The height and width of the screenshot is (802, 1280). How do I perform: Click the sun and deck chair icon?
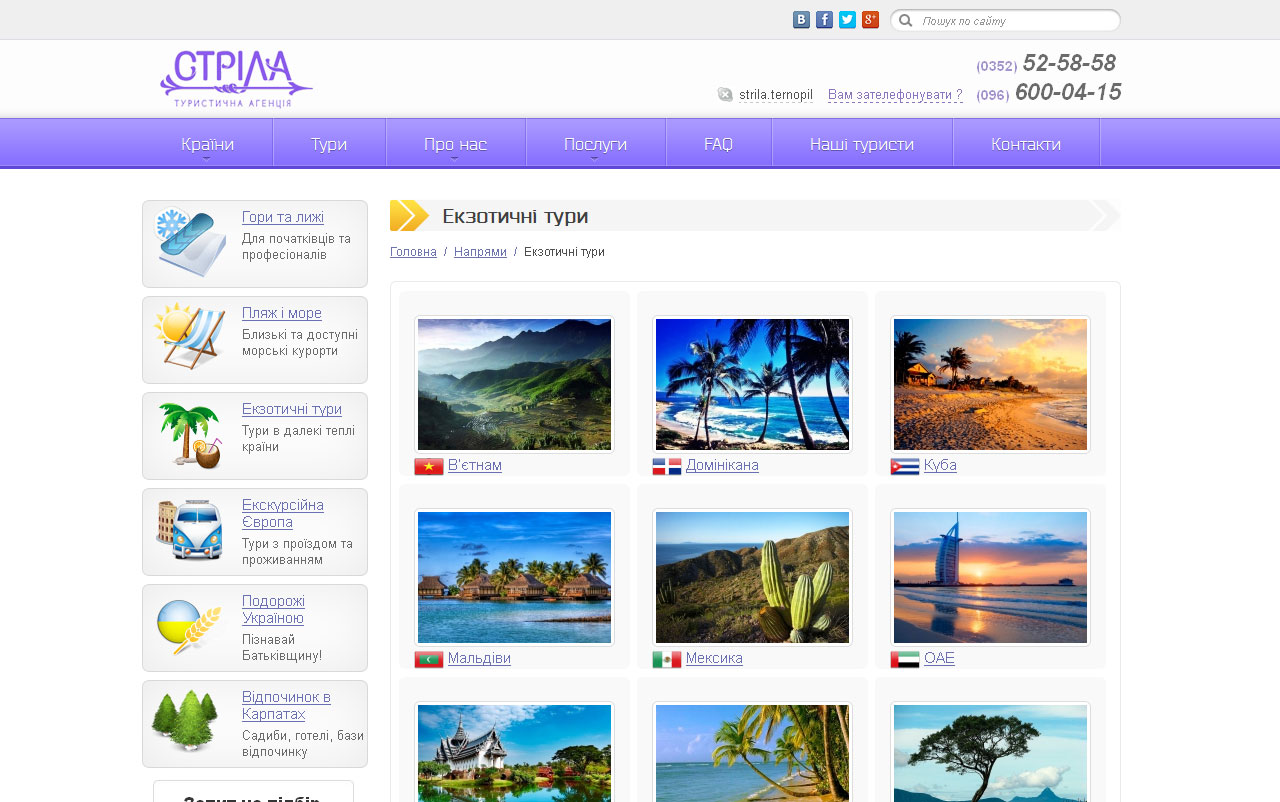pyautogui.click(x=189, y=337)
